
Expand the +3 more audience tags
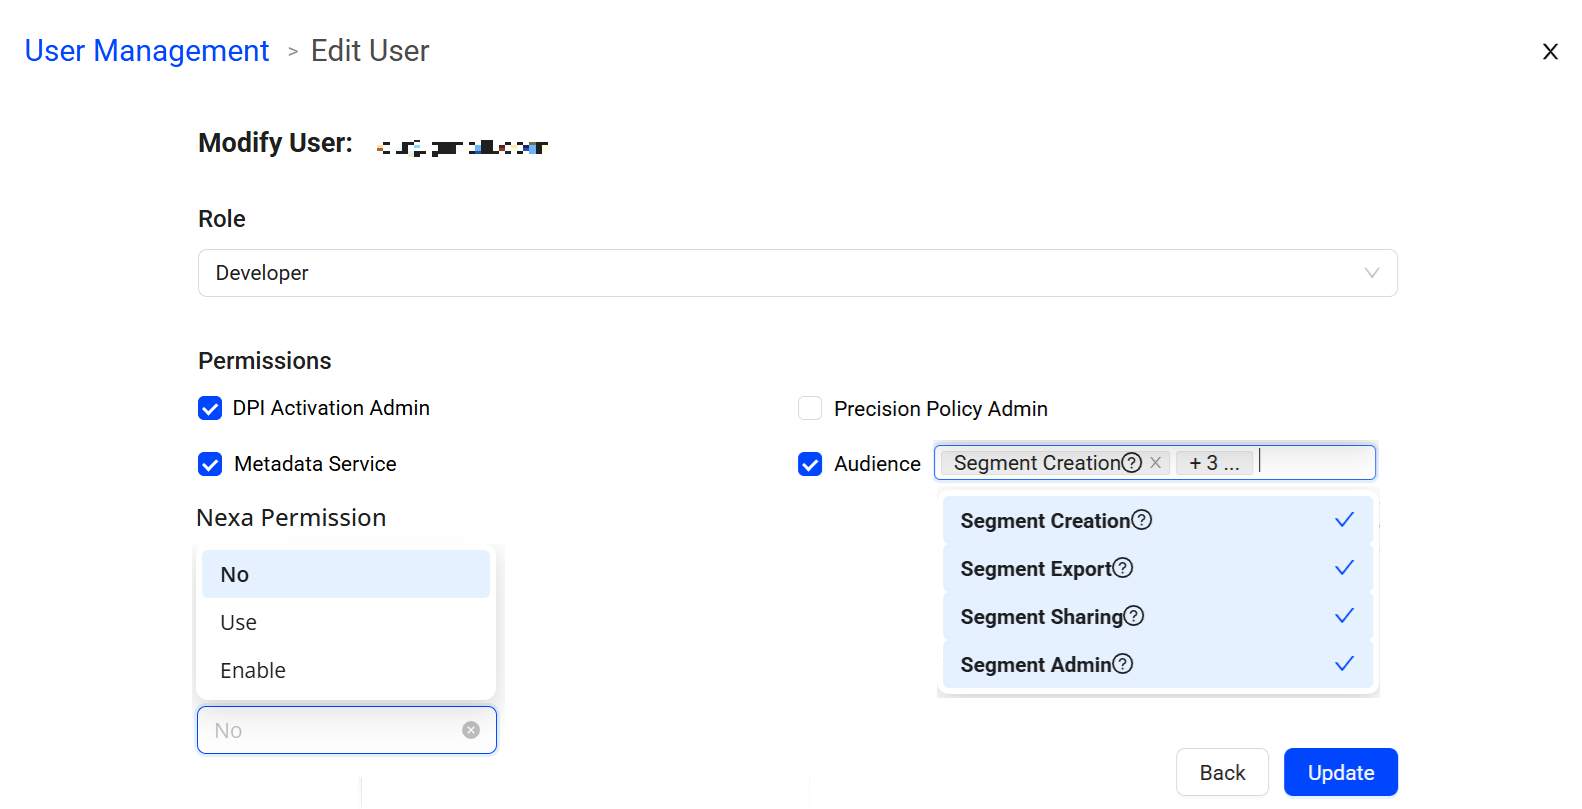[x=1213, y=463]
